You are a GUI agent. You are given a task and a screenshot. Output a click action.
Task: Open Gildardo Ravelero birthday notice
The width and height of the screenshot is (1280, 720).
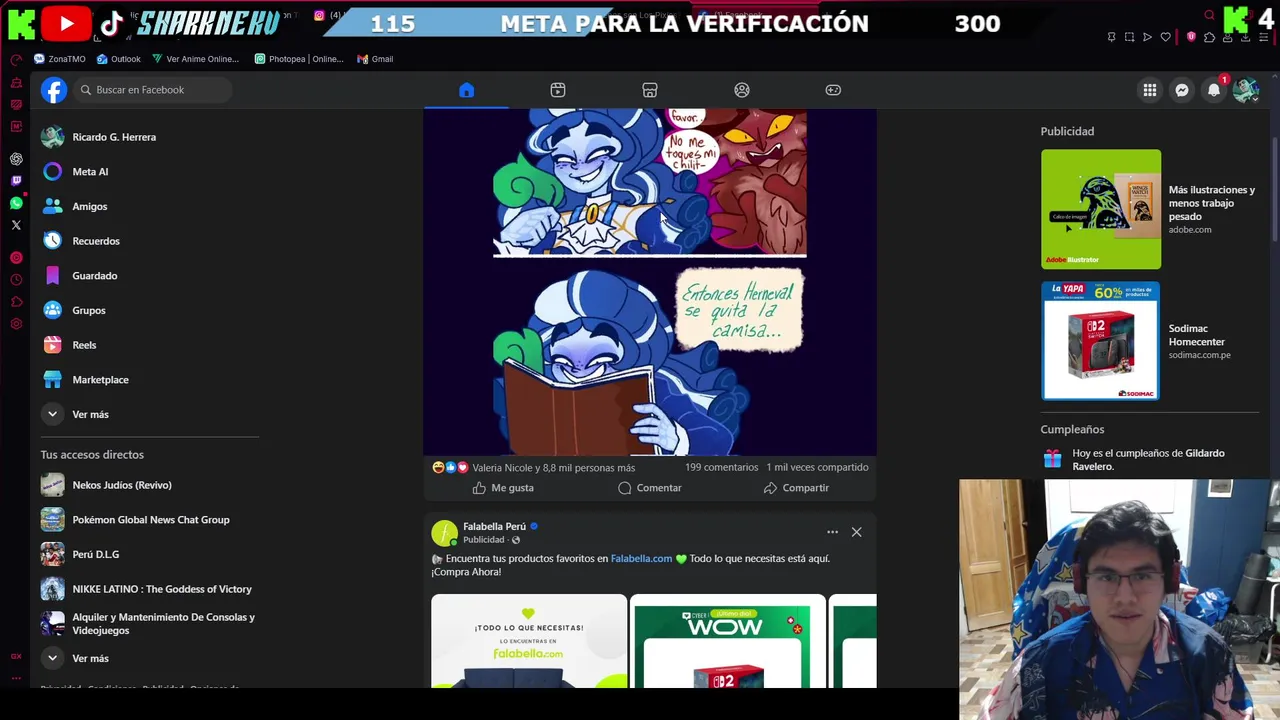click(x=1150, y=460)
